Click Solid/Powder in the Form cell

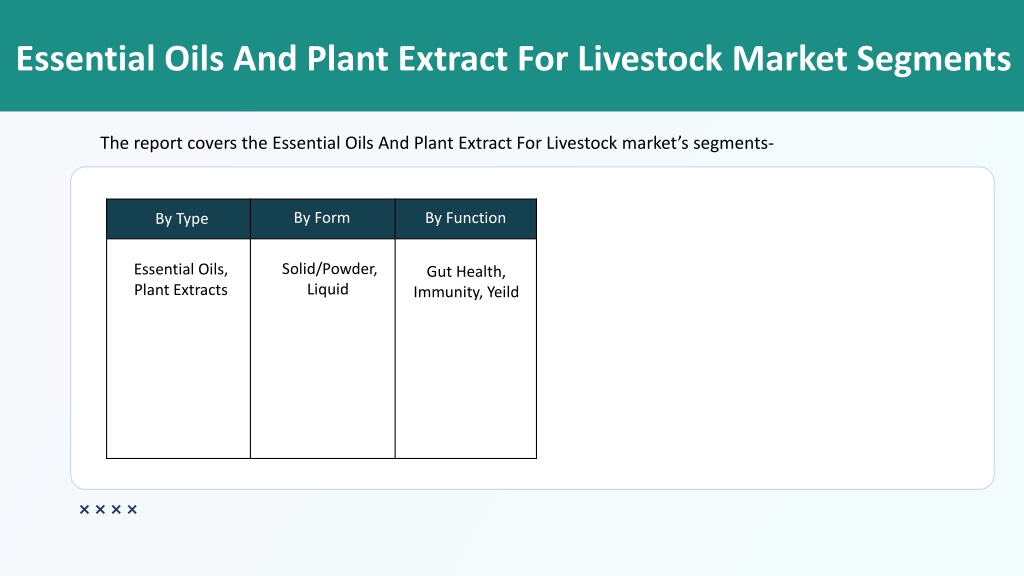(329, 269)
